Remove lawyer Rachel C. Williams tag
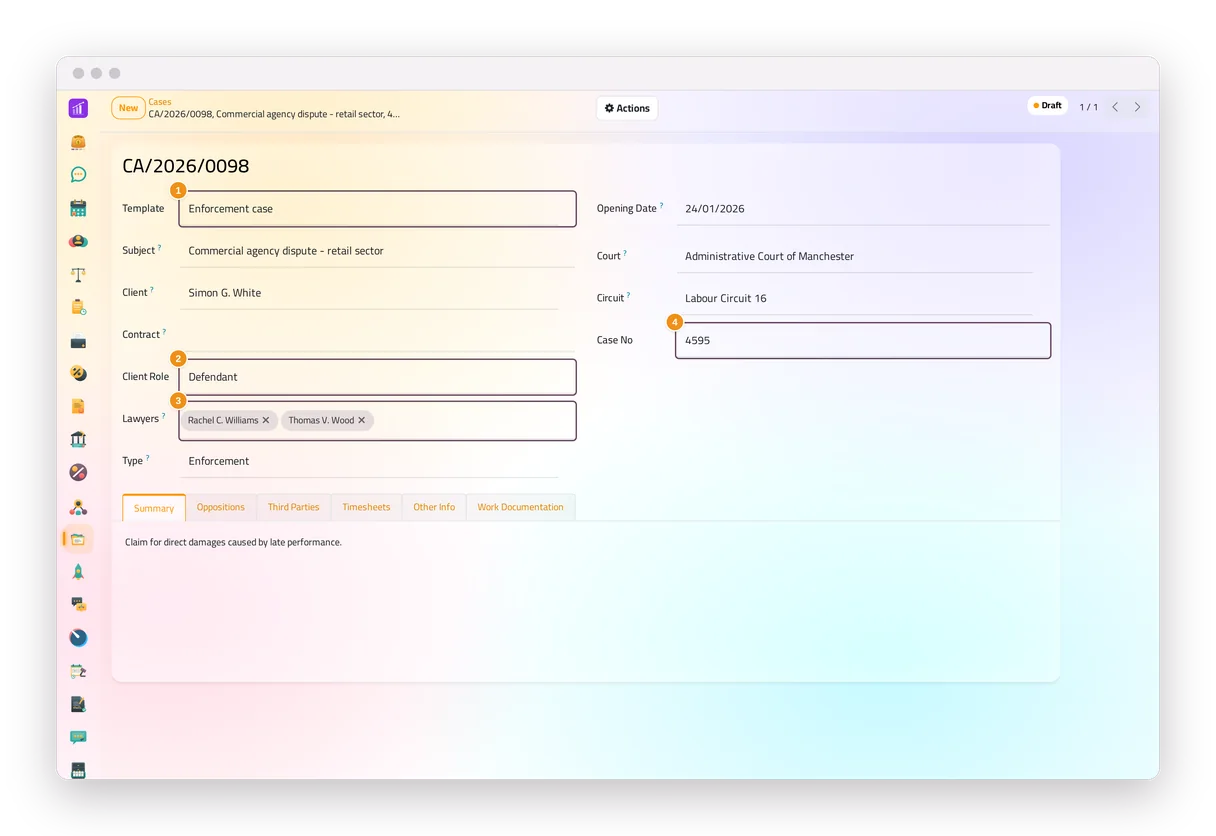The image size is (1216, 836). click(266, 420)
